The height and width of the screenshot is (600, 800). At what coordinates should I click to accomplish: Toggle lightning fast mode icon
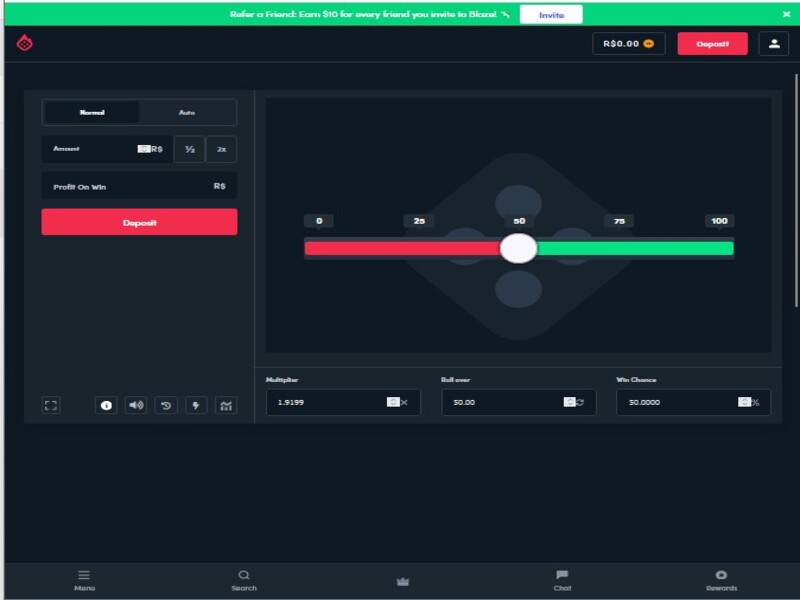(196, 406)
